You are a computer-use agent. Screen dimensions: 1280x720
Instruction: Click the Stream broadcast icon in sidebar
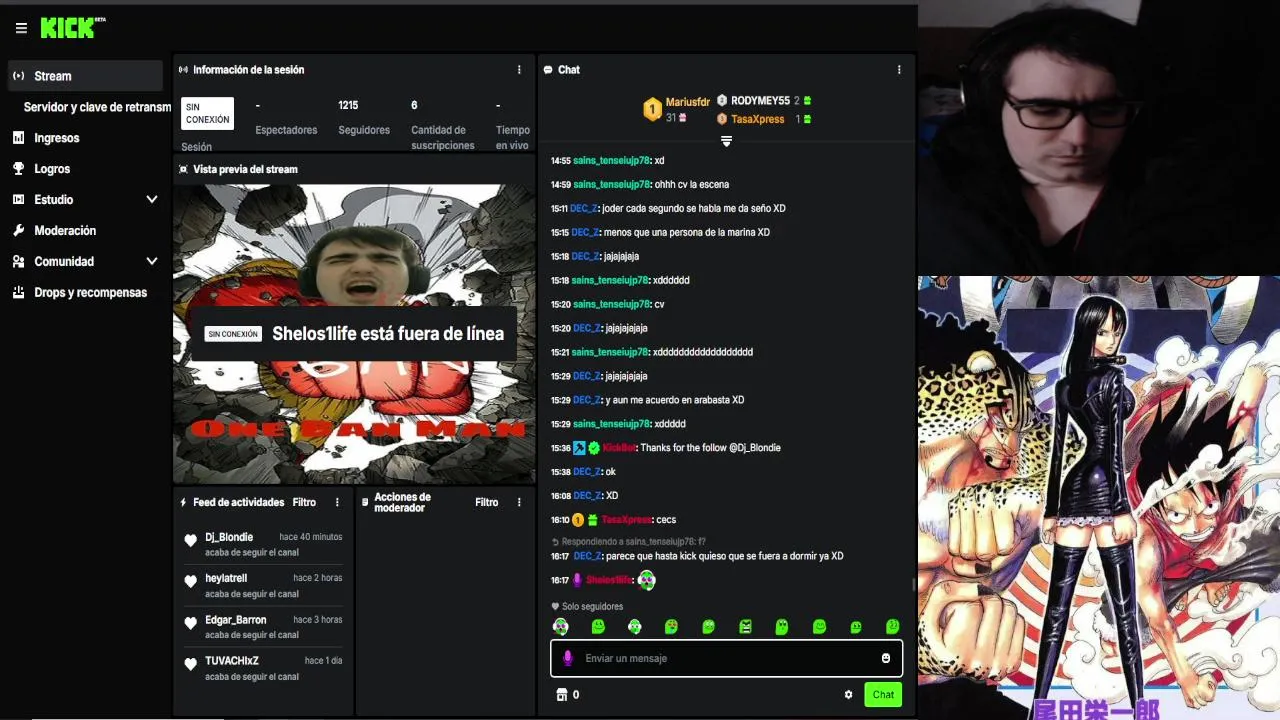18,76
